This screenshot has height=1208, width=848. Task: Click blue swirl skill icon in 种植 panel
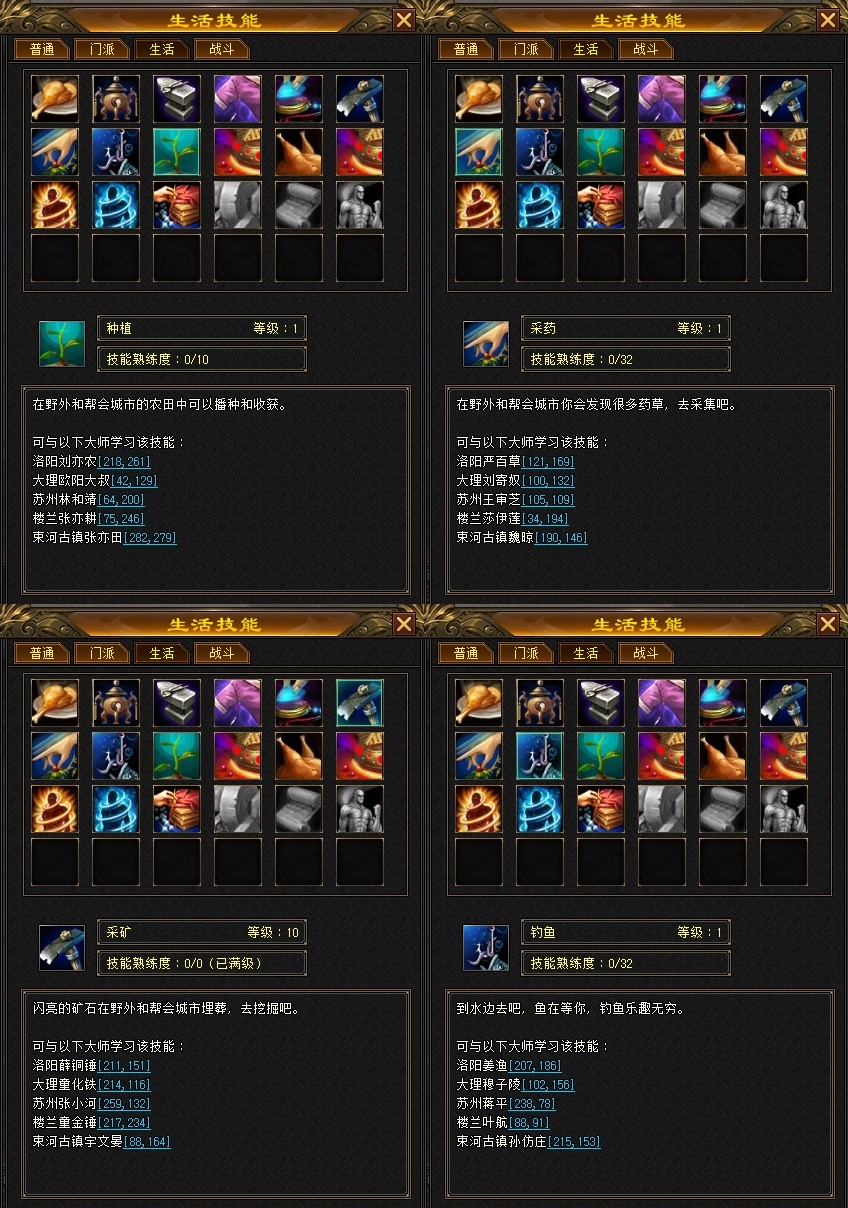pos(116,205)
